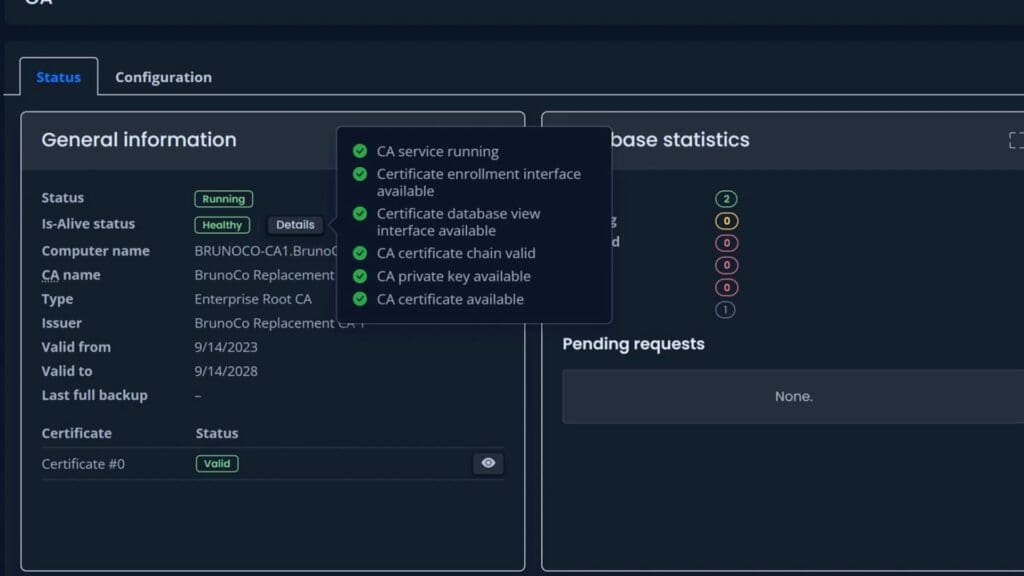The width and height of the screenshot is (1024, 576).
Task: Click the Valid badge for Certificate #0
Action: tap(217, 464)
